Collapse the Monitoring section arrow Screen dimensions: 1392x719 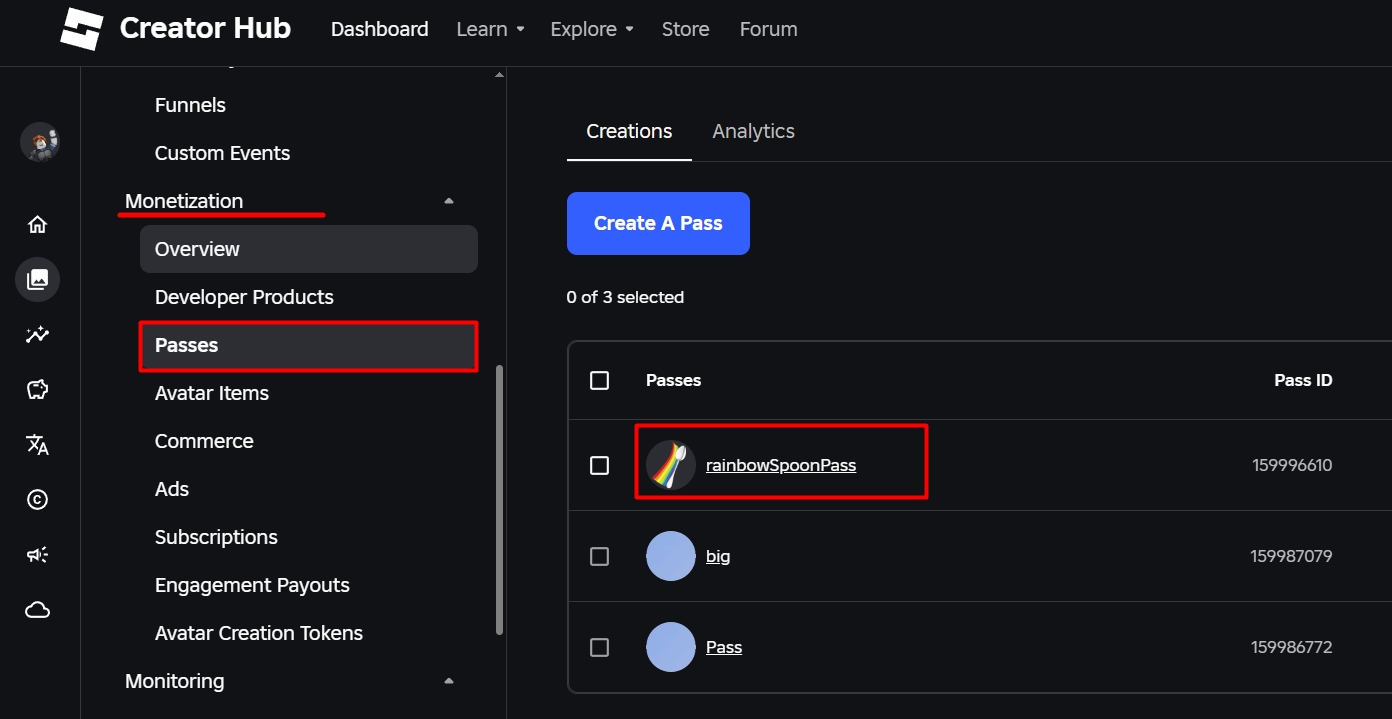click(449, 681)
